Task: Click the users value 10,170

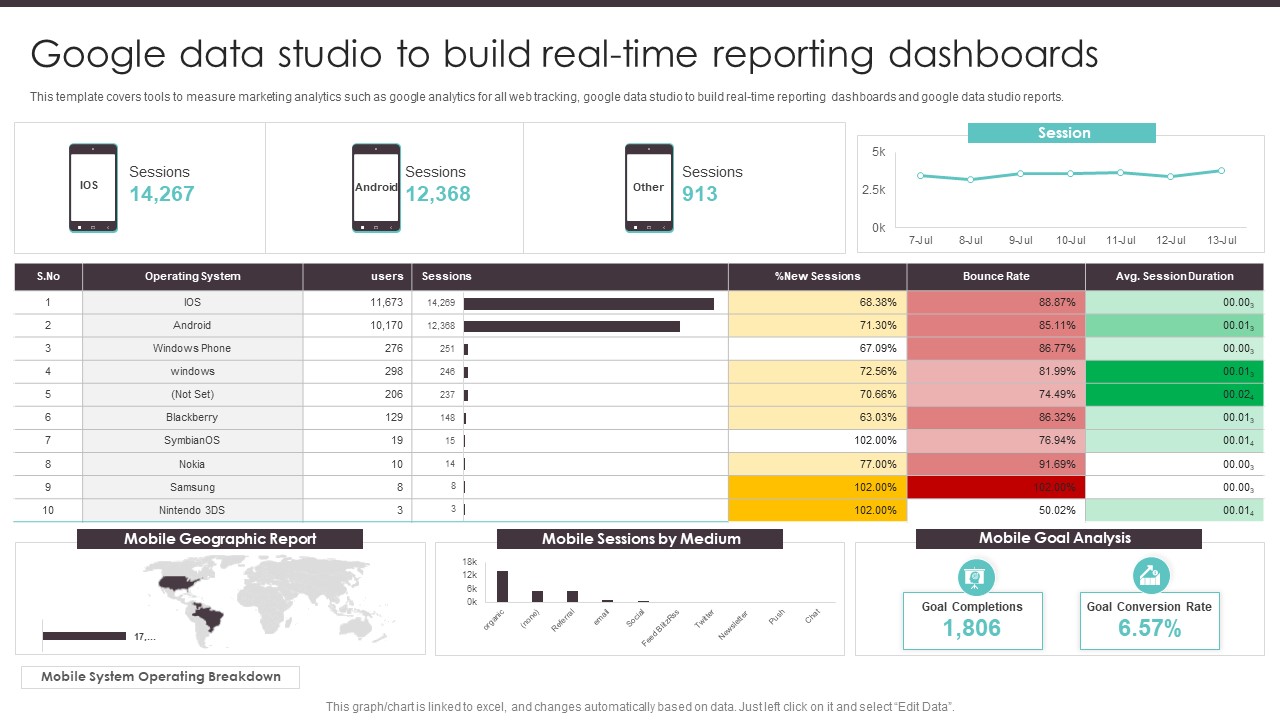Action: click(x=386, y=325)
